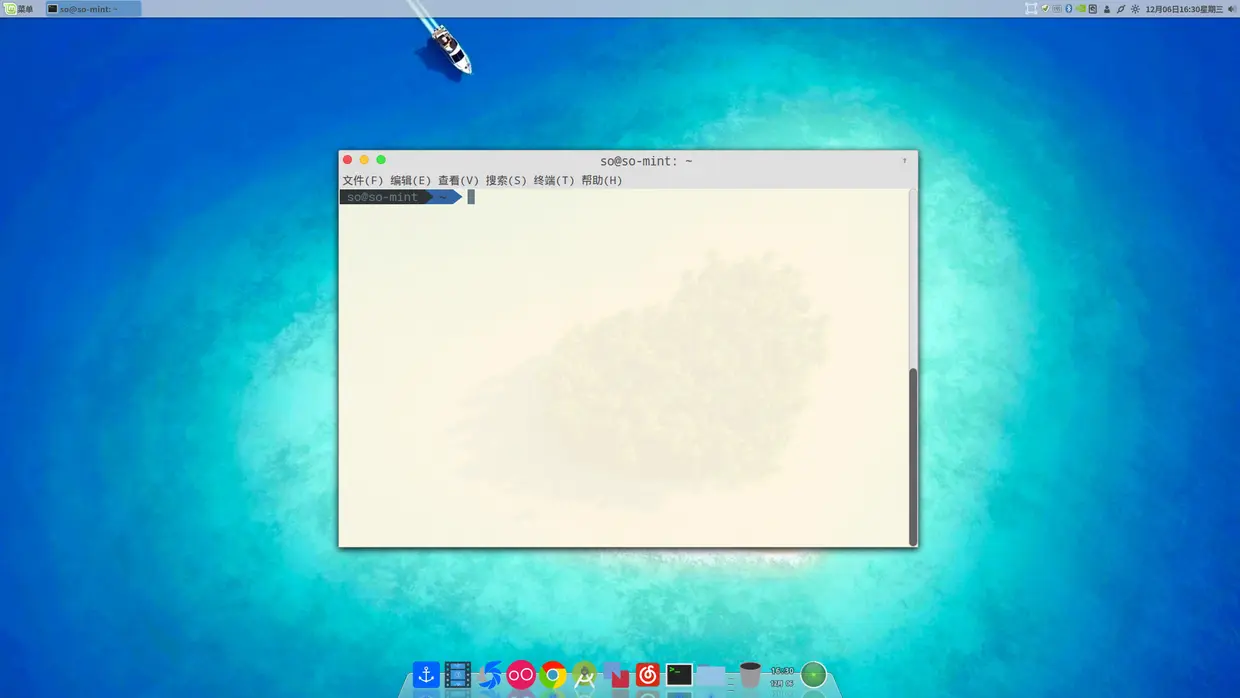Open the volume speaker tray icon
1240x698 pixels.
click(1232, 9)
